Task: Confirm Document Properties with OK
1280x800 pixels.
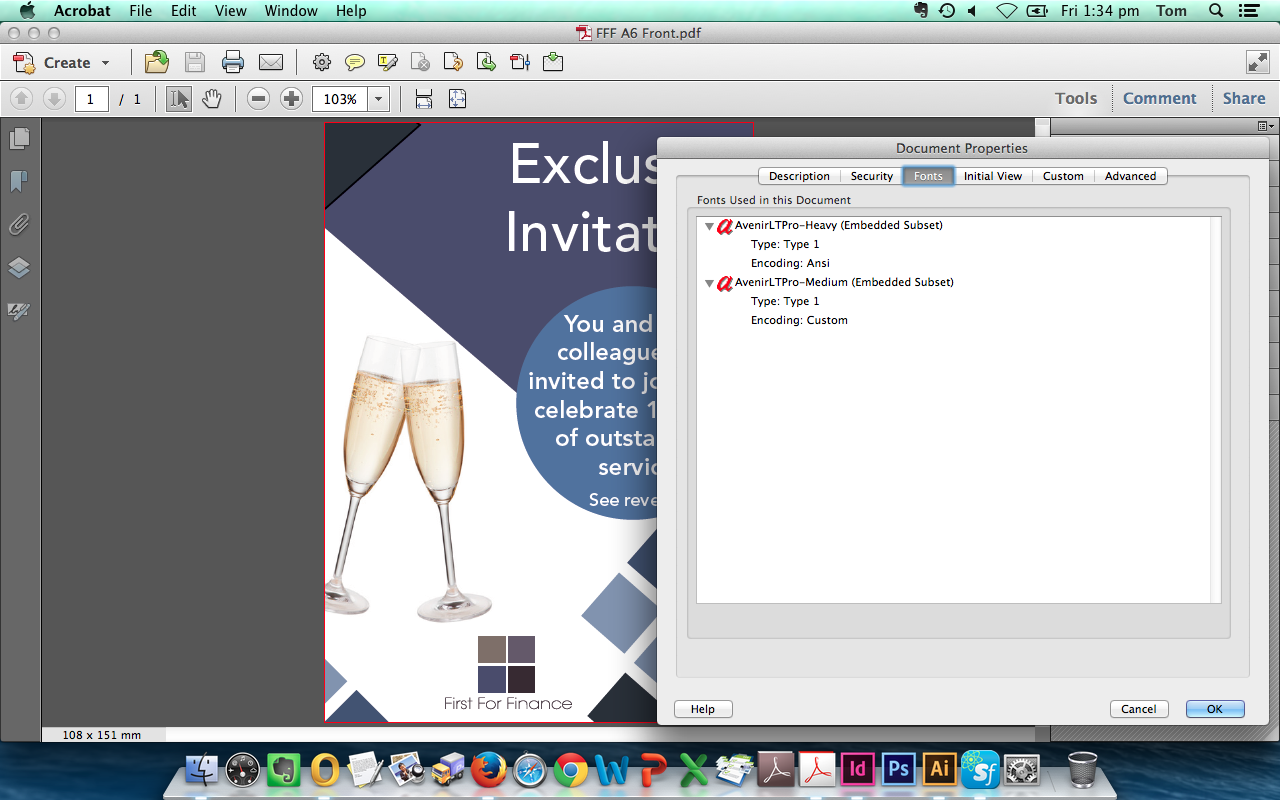Action: [1214, 708]
